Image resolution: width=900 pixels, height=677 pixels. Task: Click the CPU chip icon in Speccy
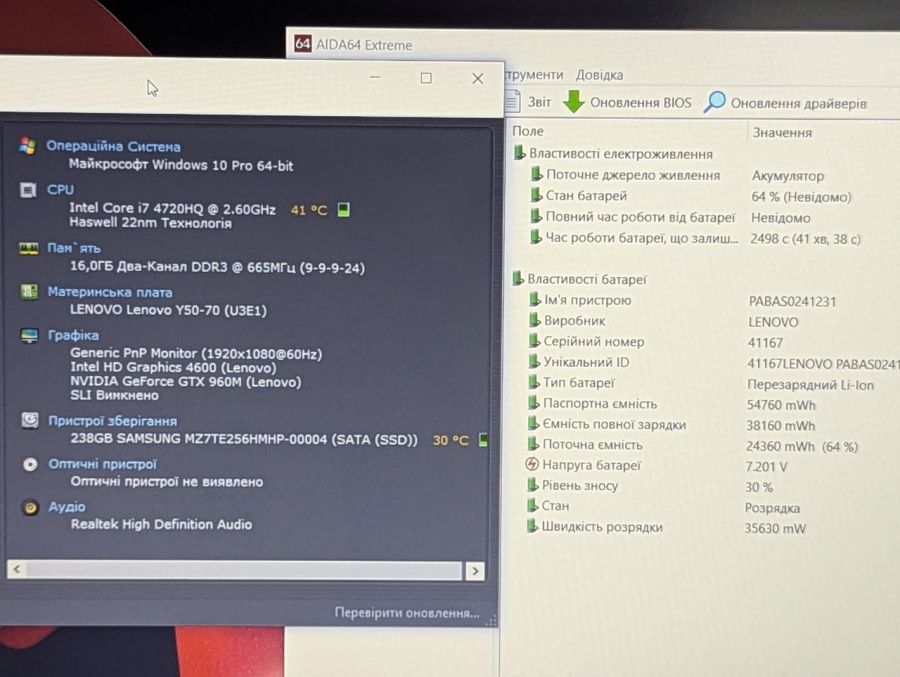click(x=28, y=189)
